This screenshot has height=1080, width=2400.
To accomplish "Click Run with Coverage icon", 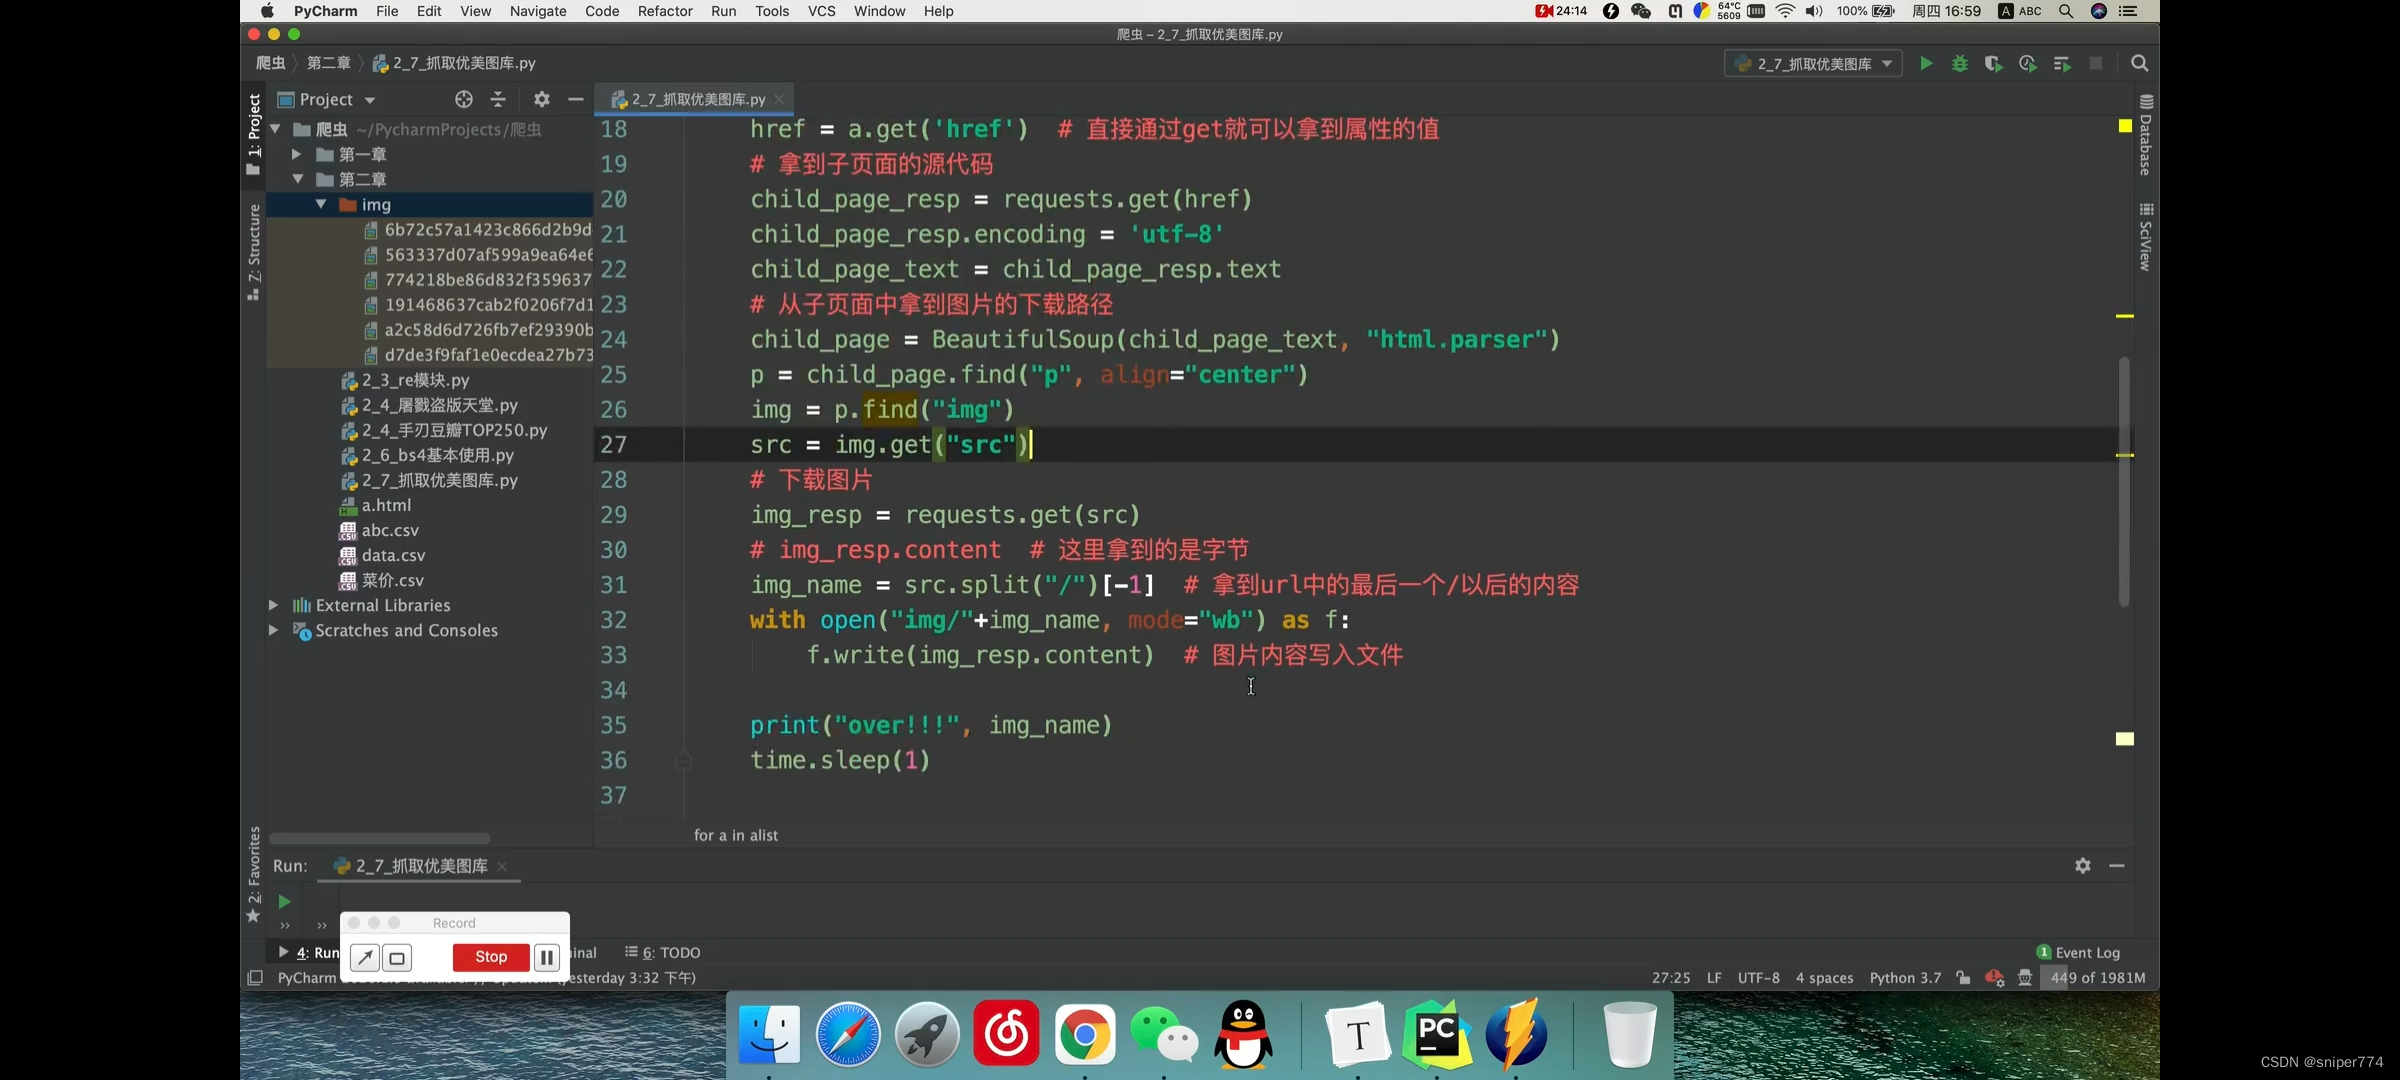I will pyautogui.click(x=1993, y=64).
